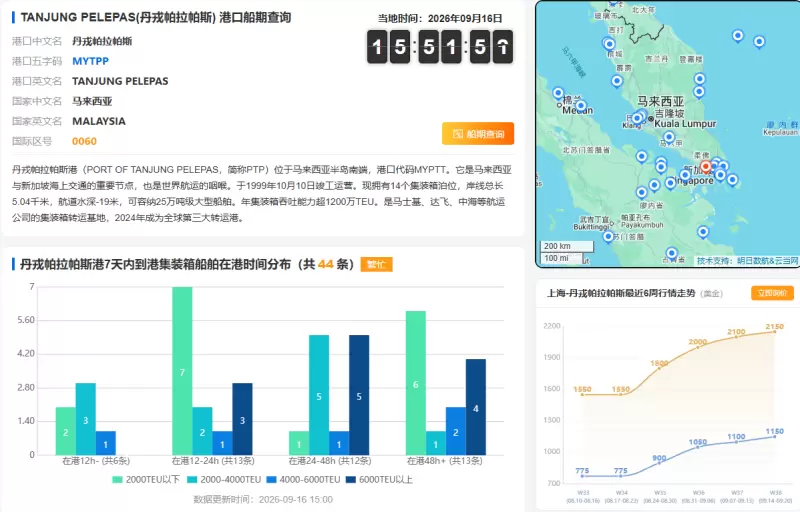Click the 200 km map scale bar

click(566, 246)
